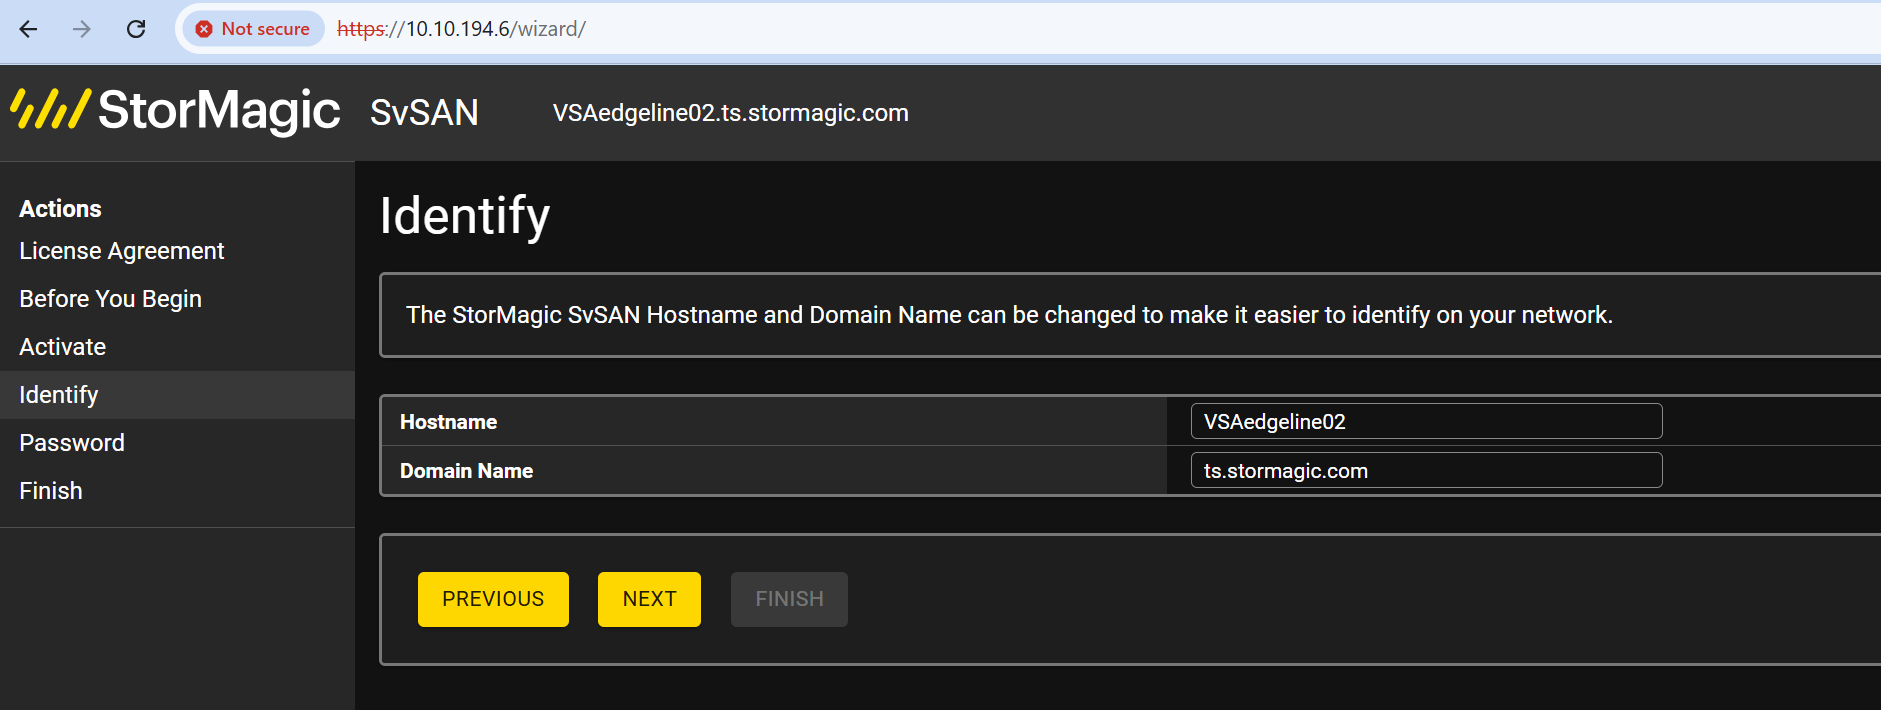Select VSAedgeline02.ts.stormagic.com header text
1881x710 pixels.
coord(730,113)
